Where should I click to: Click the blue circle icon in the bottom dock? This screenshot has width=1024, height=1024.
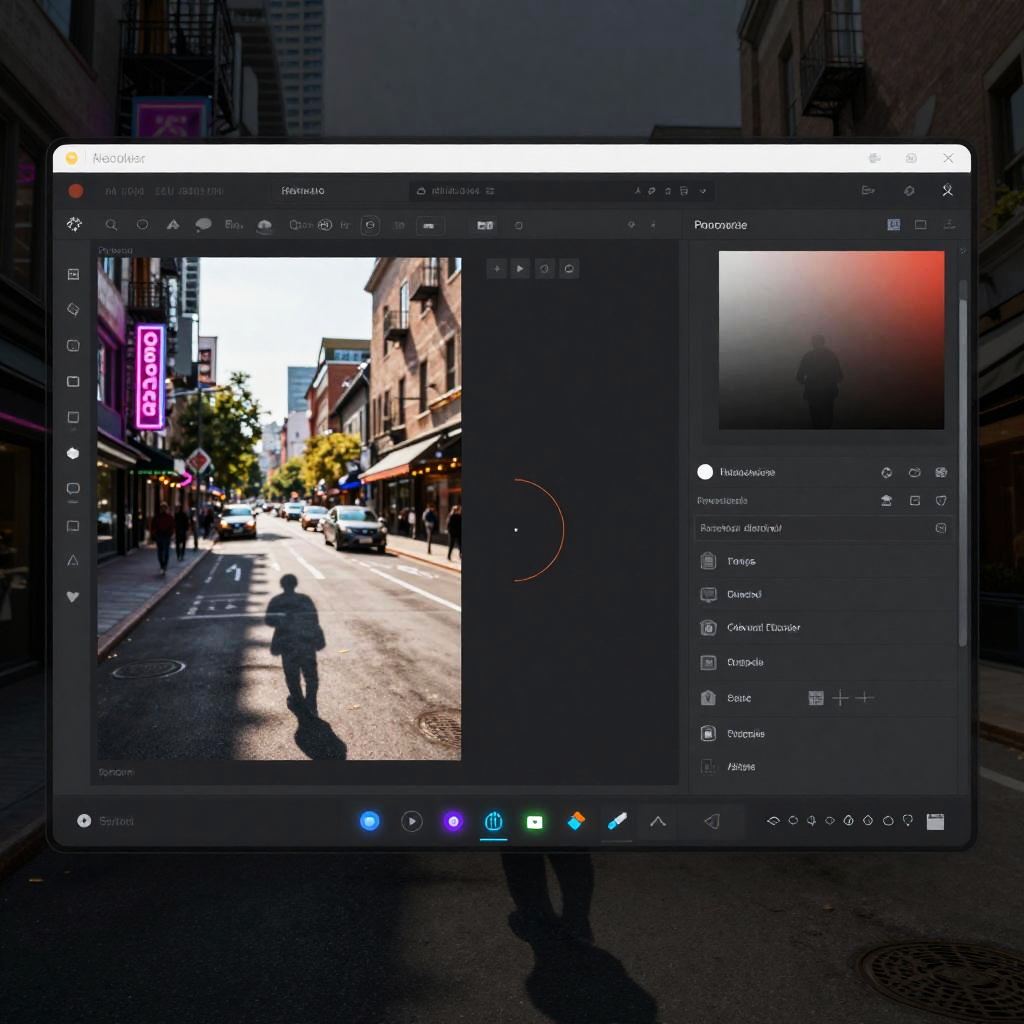370,821
